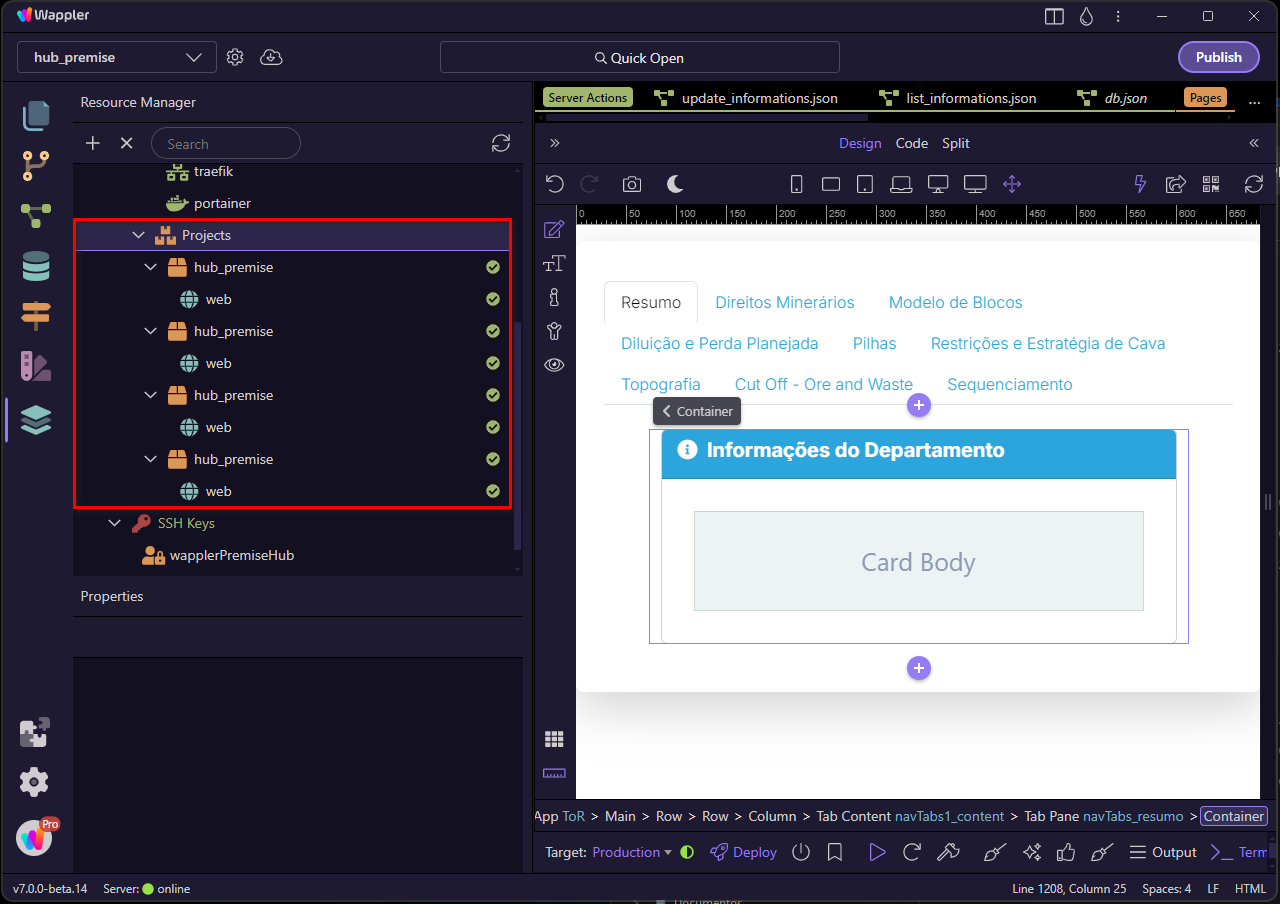Viewport: 1280px width, 904px height.
Task: Open the more tabs ellipsis menu
Action: click(1254, 100)
